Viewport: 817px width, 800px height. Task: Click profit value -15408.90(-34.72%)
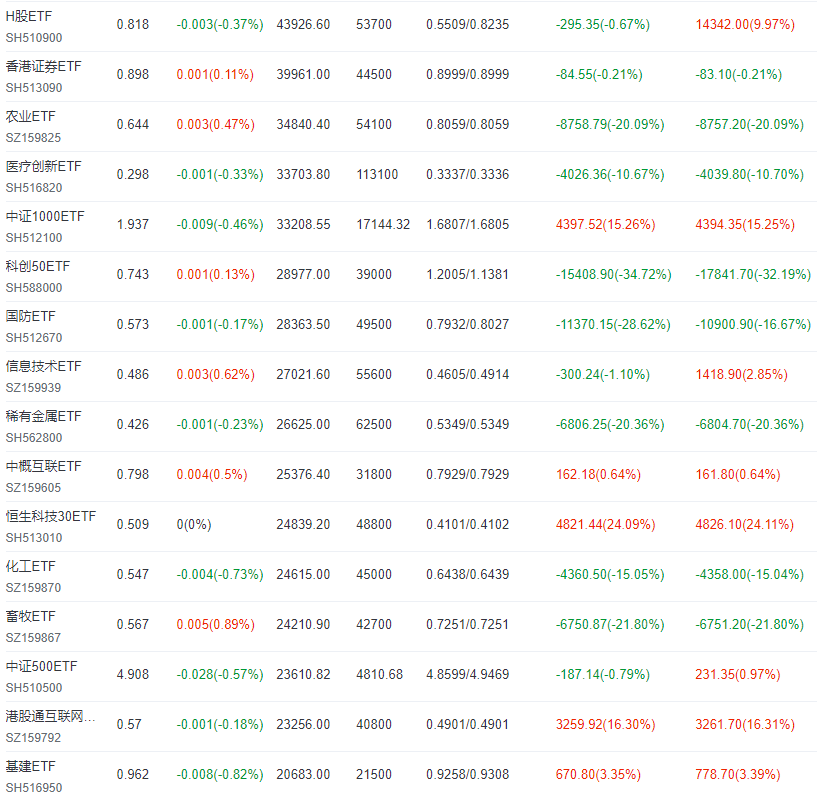coord(613,275)
